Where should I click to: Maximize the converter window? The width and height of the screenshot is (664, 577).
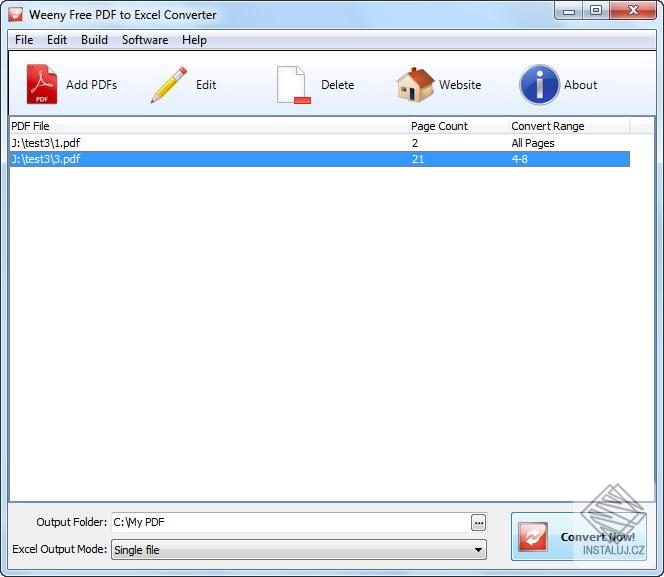(x=596, y=11)
